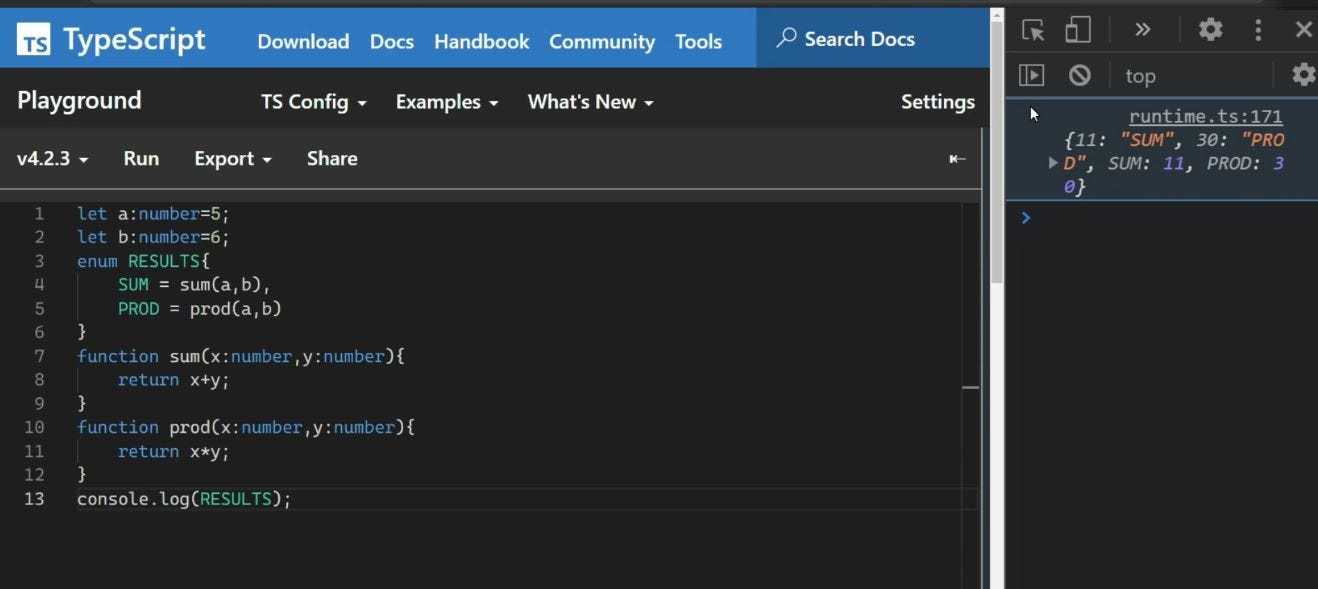Screen dimensions: 1318x589
Task: Open the Community nav item
Action: (602, 41)
